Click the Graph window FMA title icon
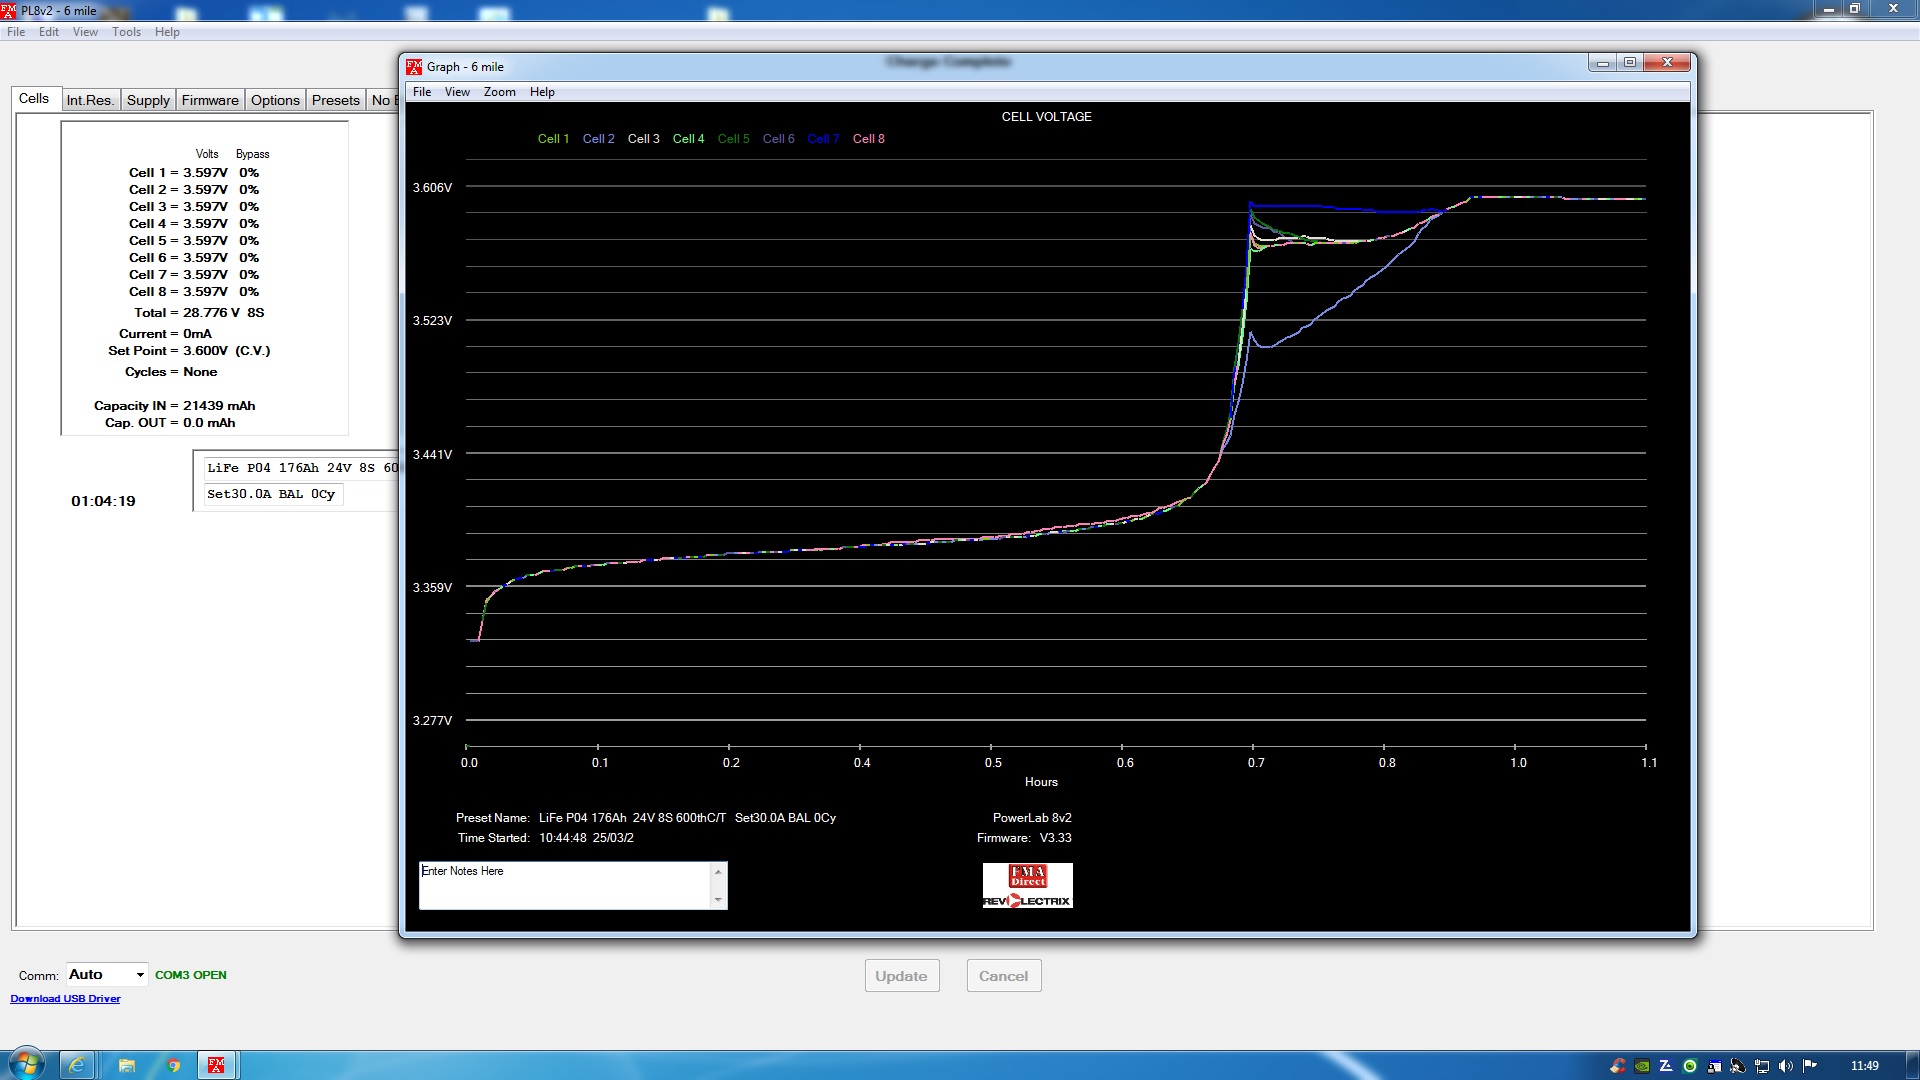The width and height of the screenshot is (1920, 1080). point(414,67)
